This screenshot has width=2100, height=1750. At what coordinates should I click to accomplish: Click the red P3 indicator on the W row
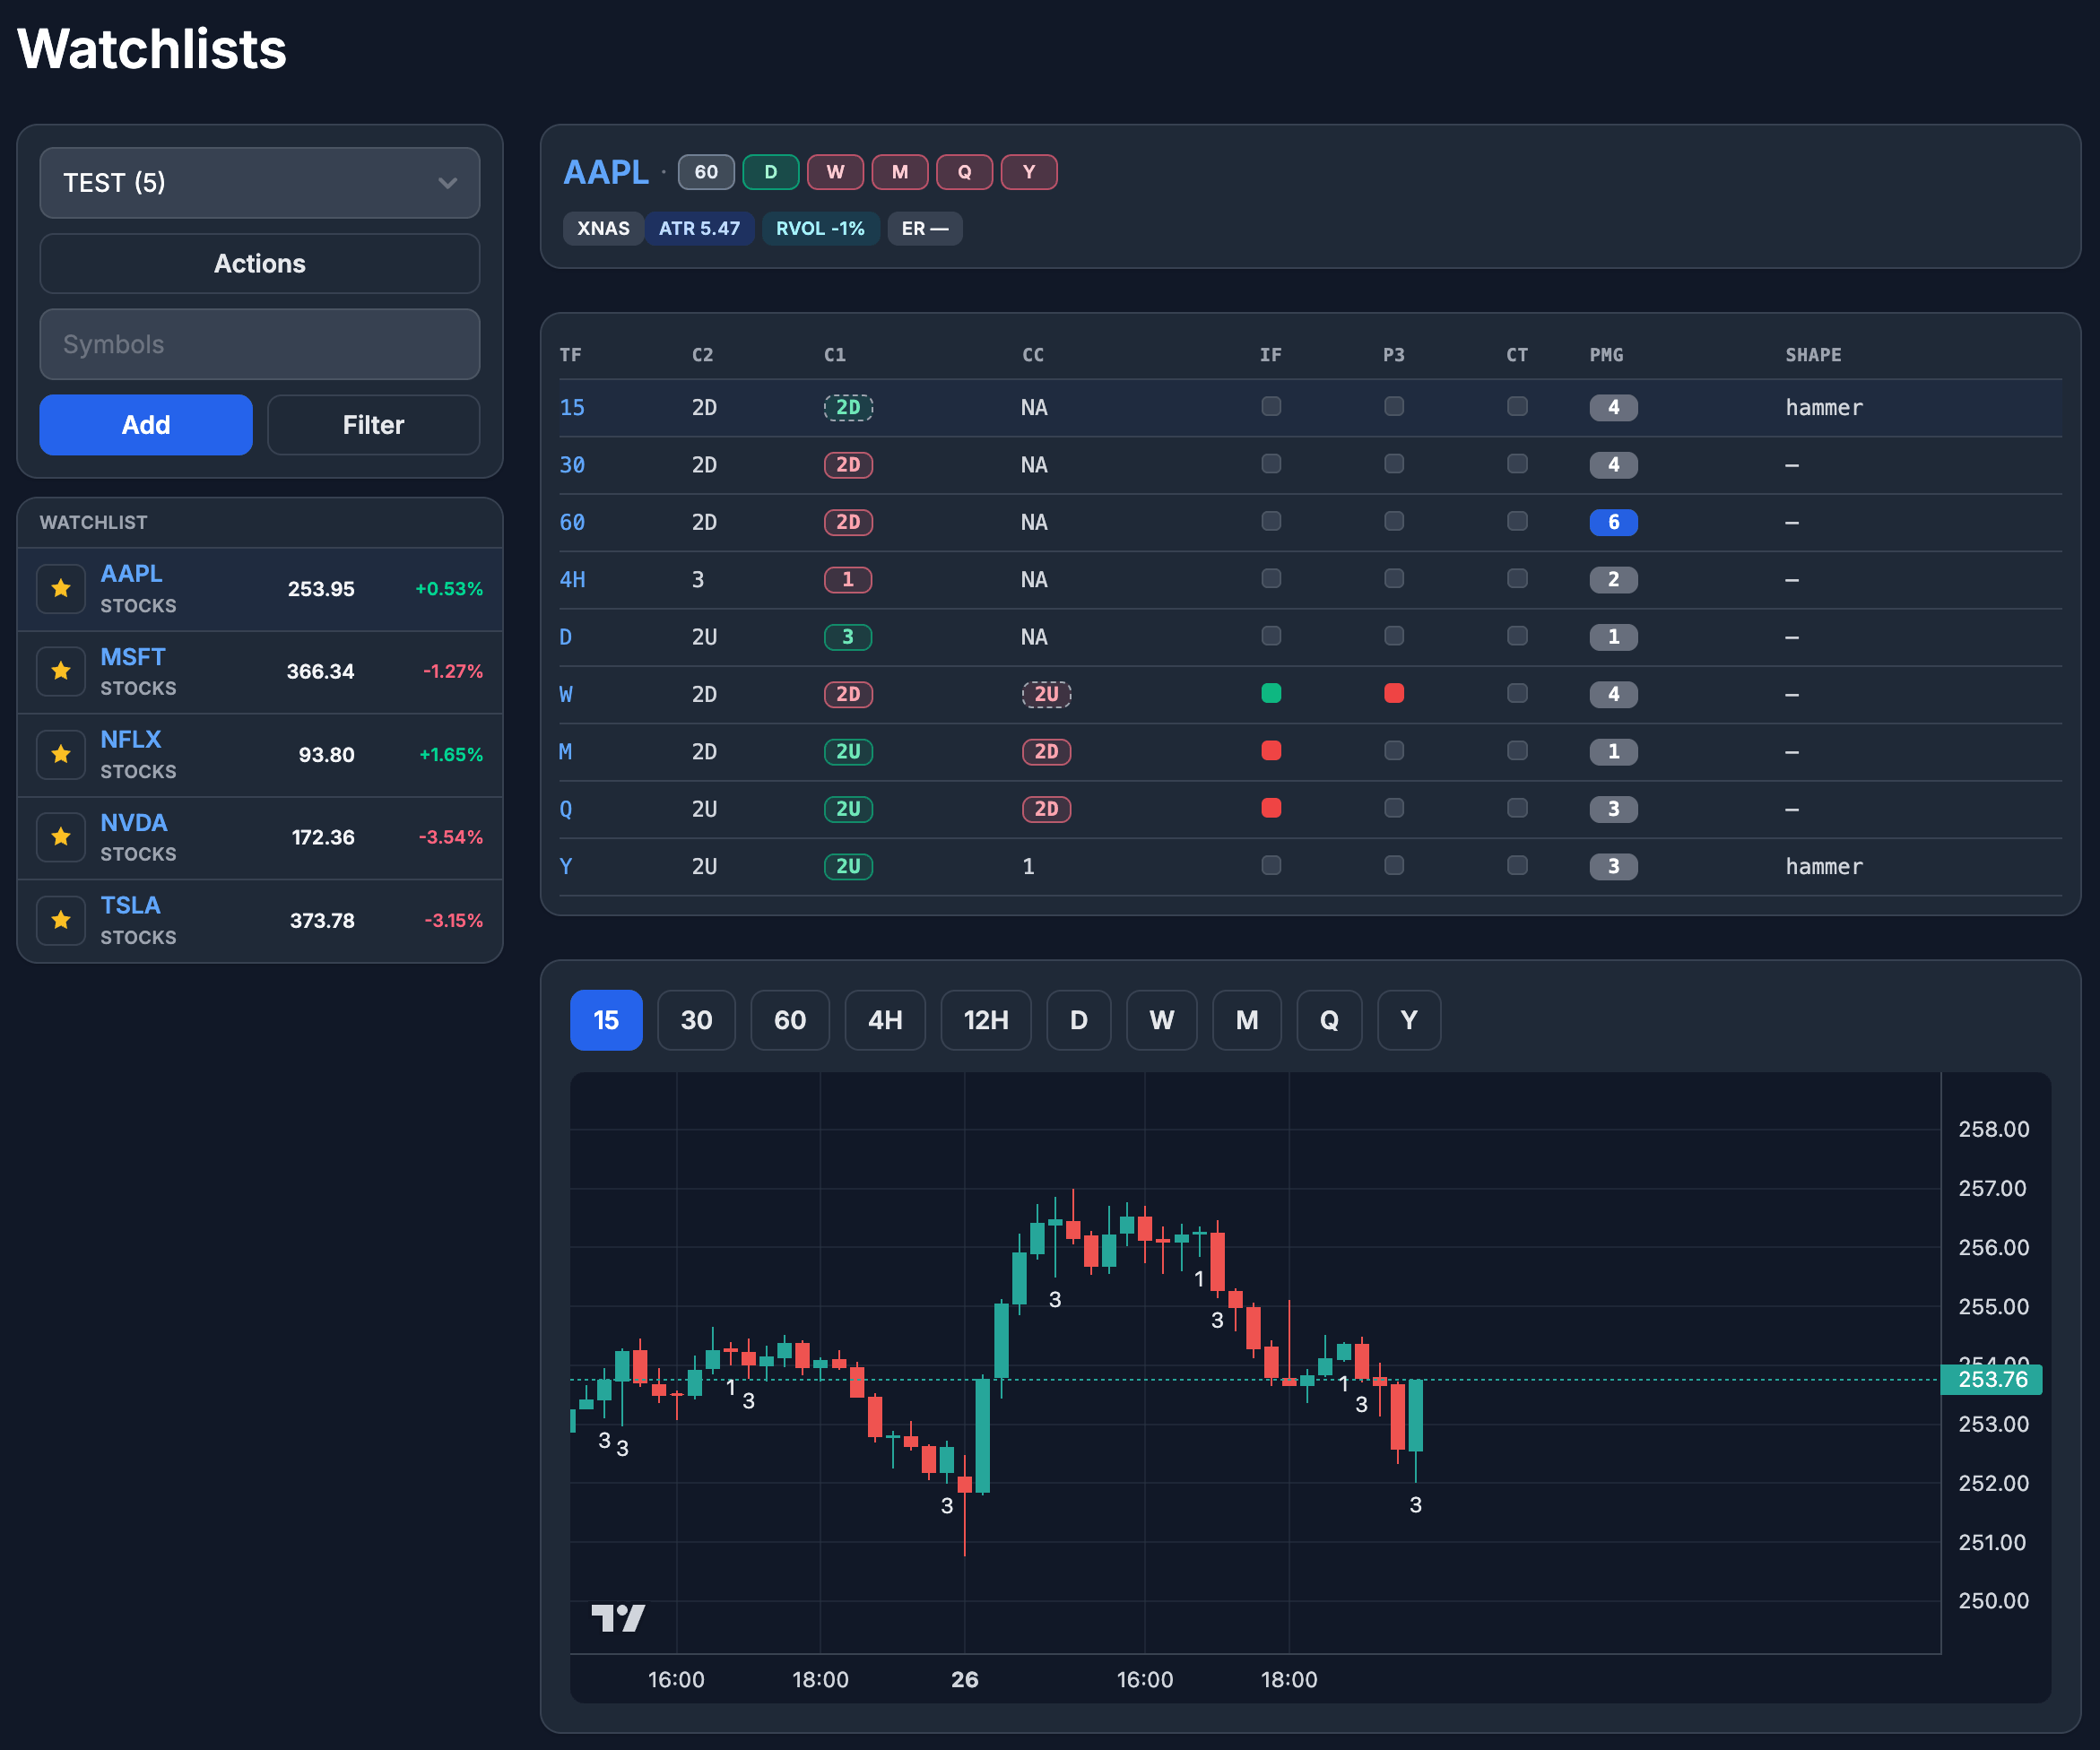point(1395,693)
